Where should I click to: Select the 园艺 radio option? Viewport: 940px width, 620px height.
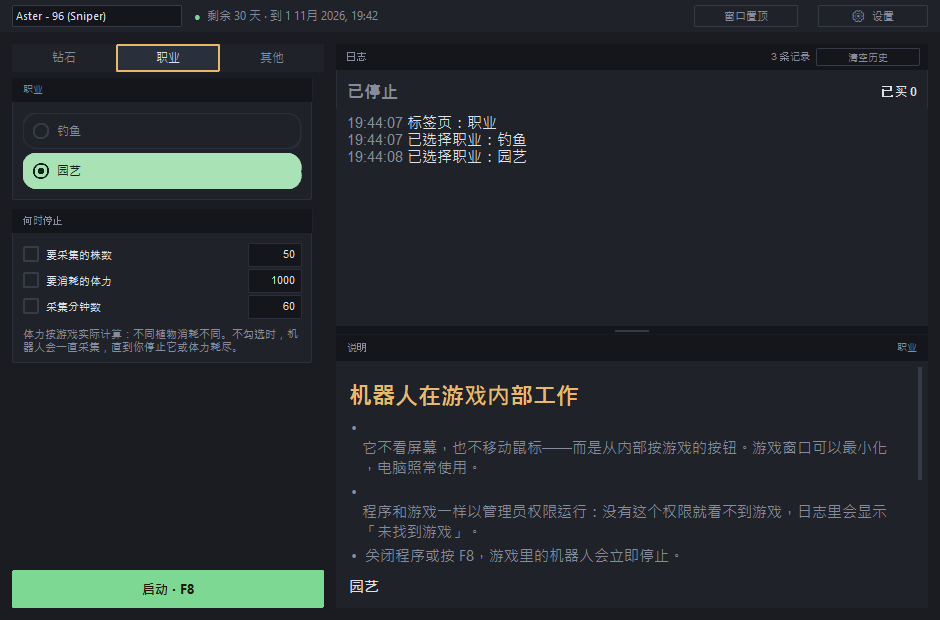162,171
